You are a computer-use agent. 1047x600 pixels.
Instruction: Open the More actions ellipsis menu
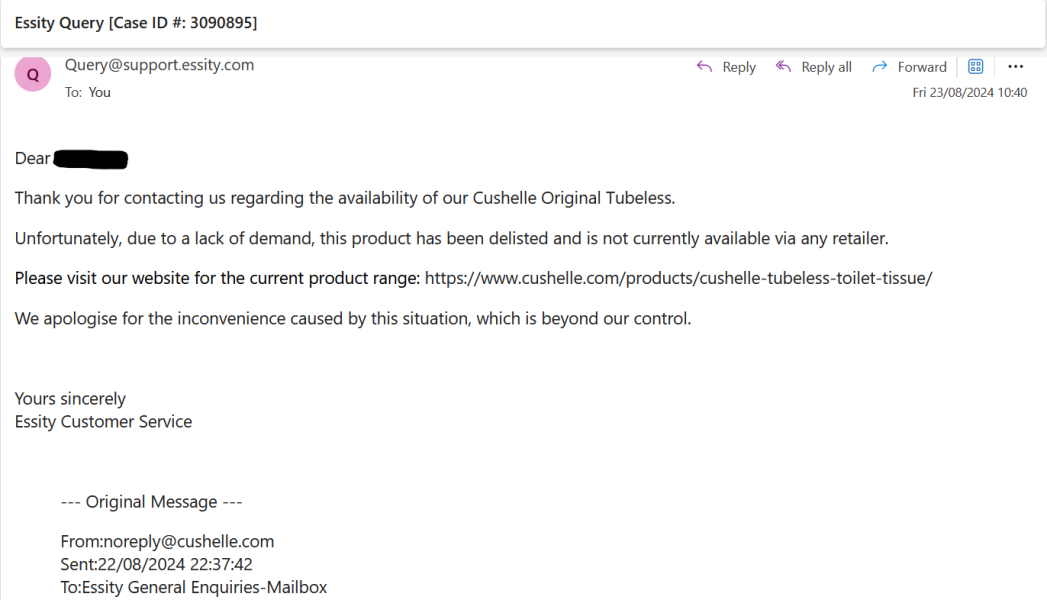tap(1015, 67)
